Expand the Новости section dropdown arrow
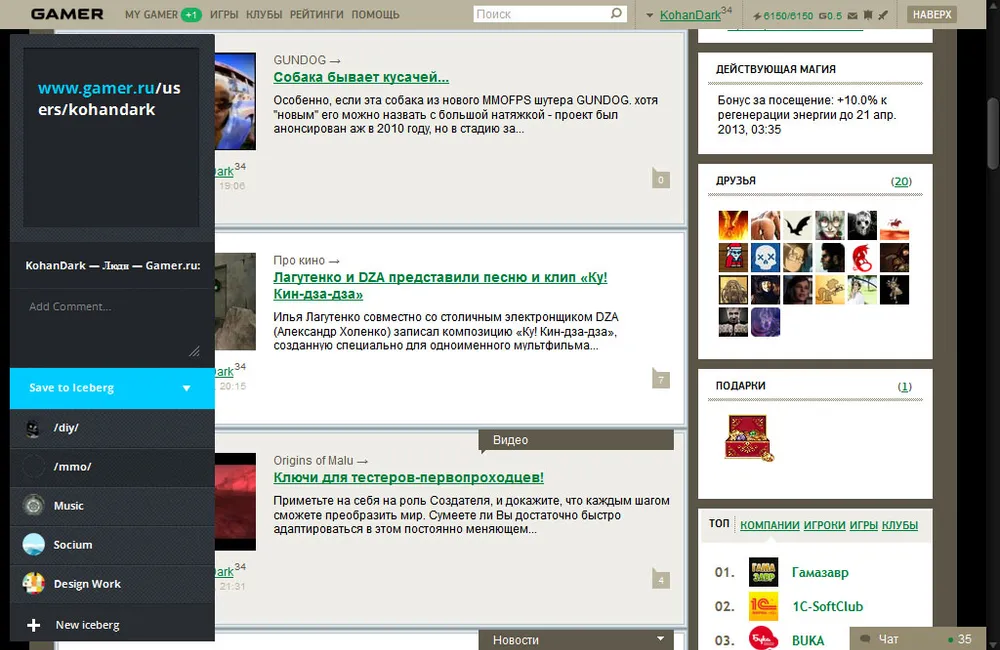The width and height of the screenshot is (1000, 650). pyautogui.click(x=659, y=639)
